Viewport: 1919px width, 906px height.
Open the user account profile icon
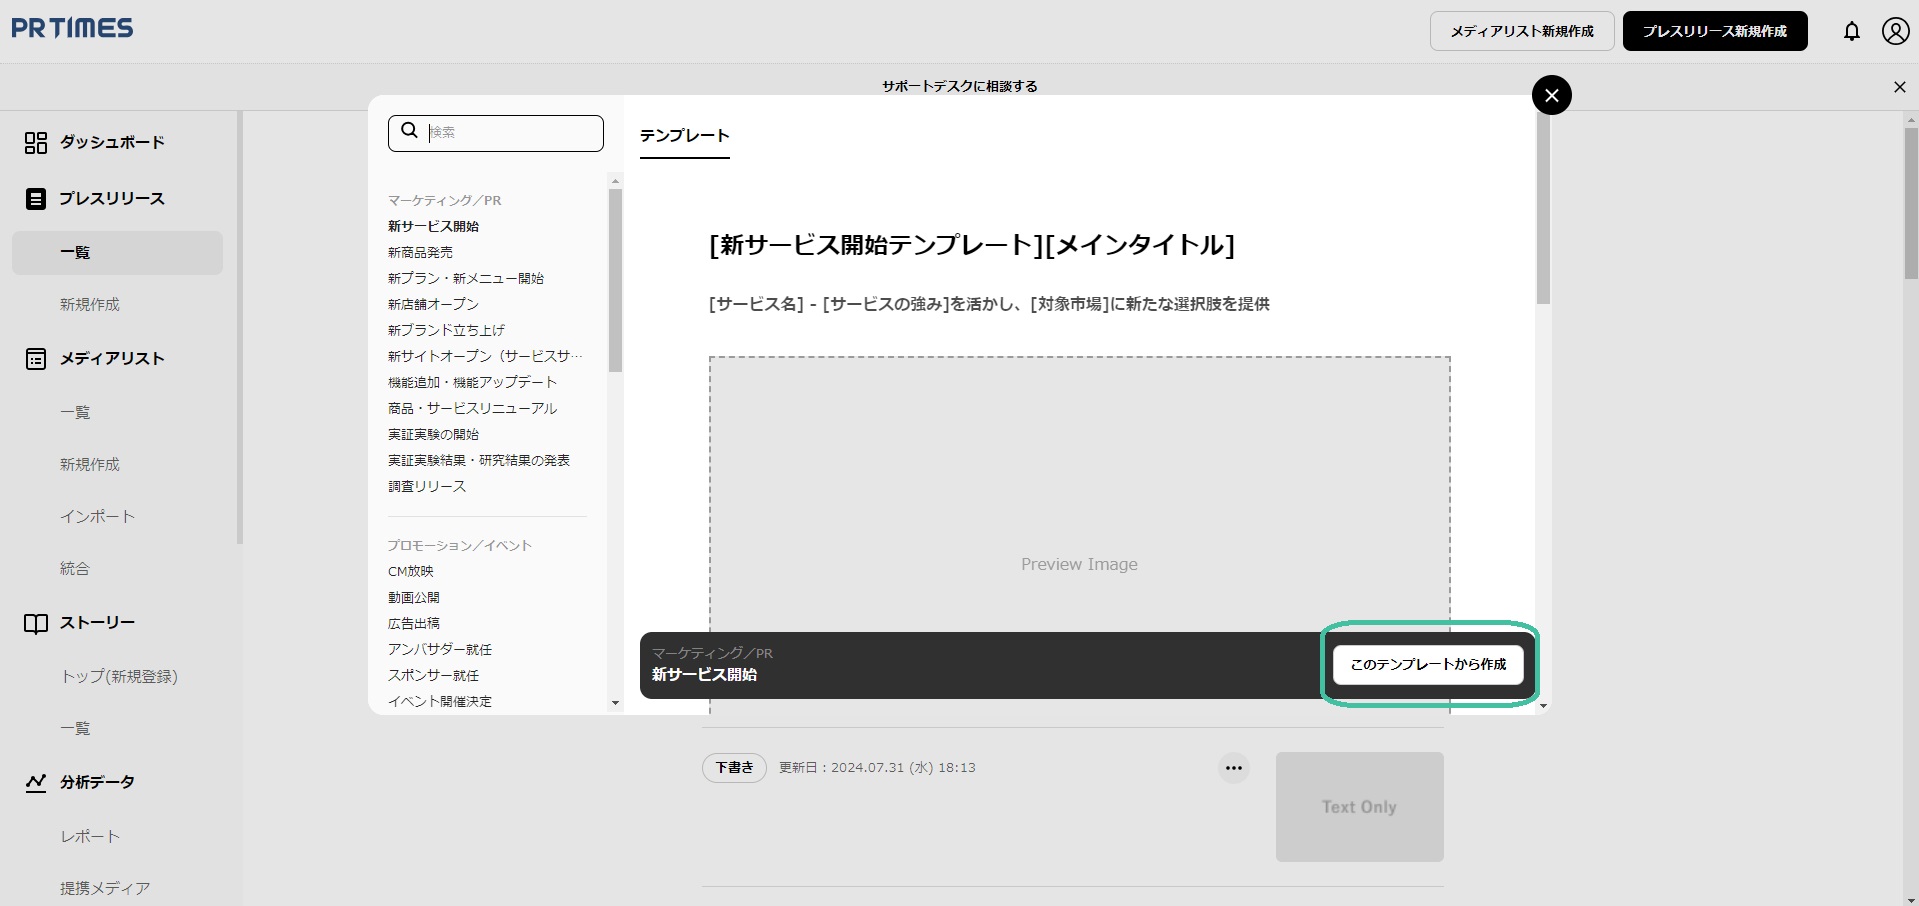(x=1895, y=31)
